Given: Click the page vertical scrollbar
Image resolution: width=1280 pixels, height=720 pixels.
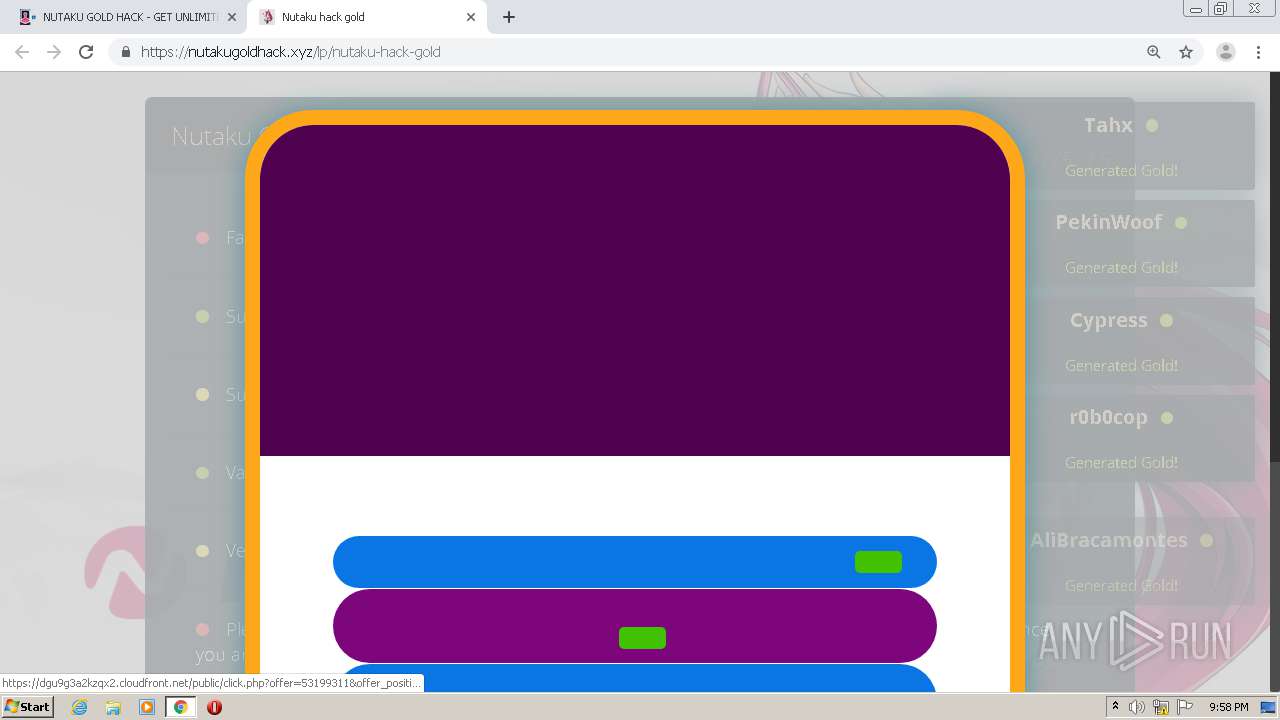Looking at the screenshot, I should 1275,381.
